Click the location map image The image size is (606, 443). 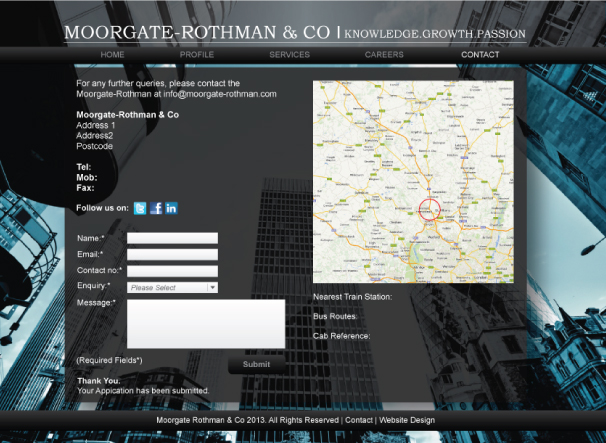413,181
